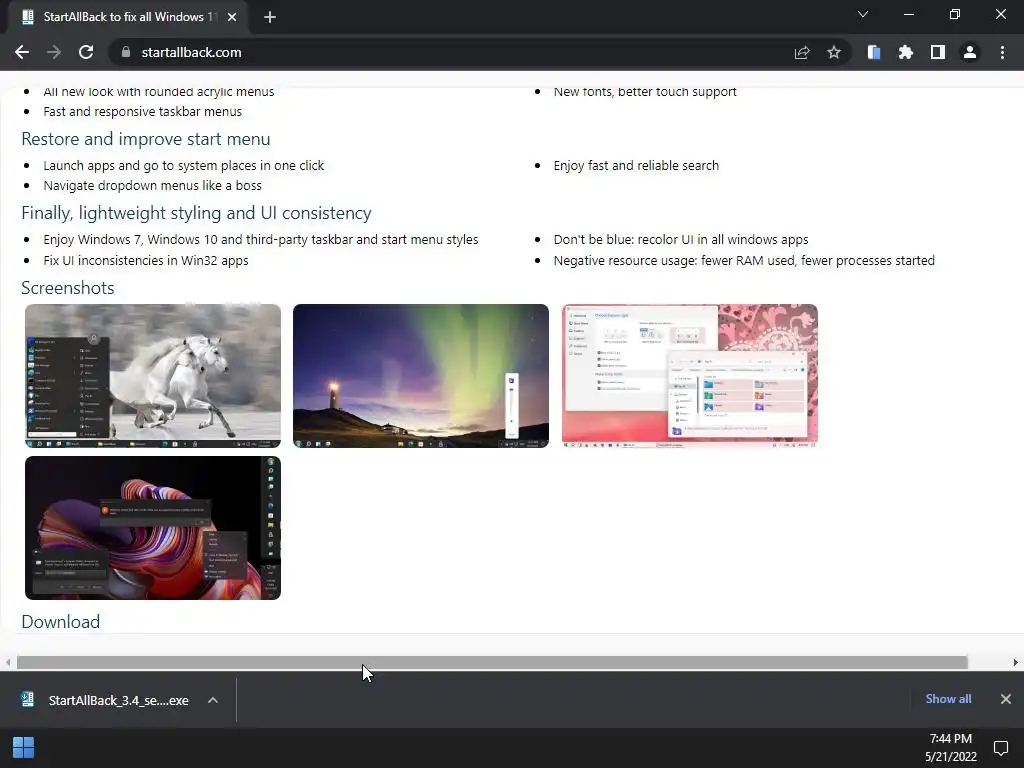Open the Windows Start button
The image size is (1024, 768).
click(24, 748)
